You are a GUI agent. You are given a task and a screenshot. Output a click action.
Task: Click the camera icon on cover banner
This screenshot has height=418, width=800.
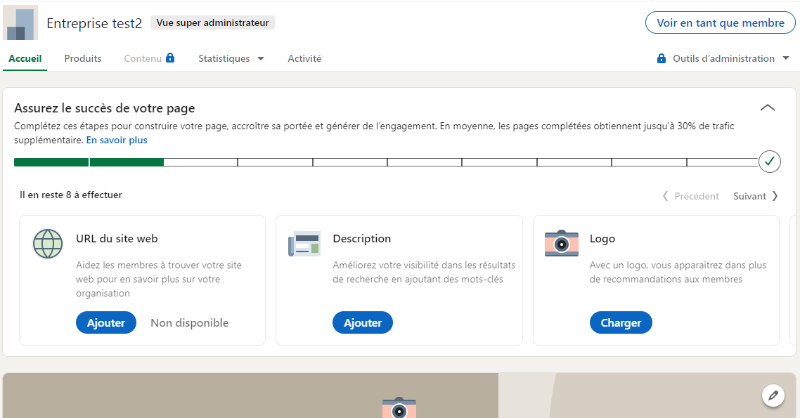tap(399, 407)
